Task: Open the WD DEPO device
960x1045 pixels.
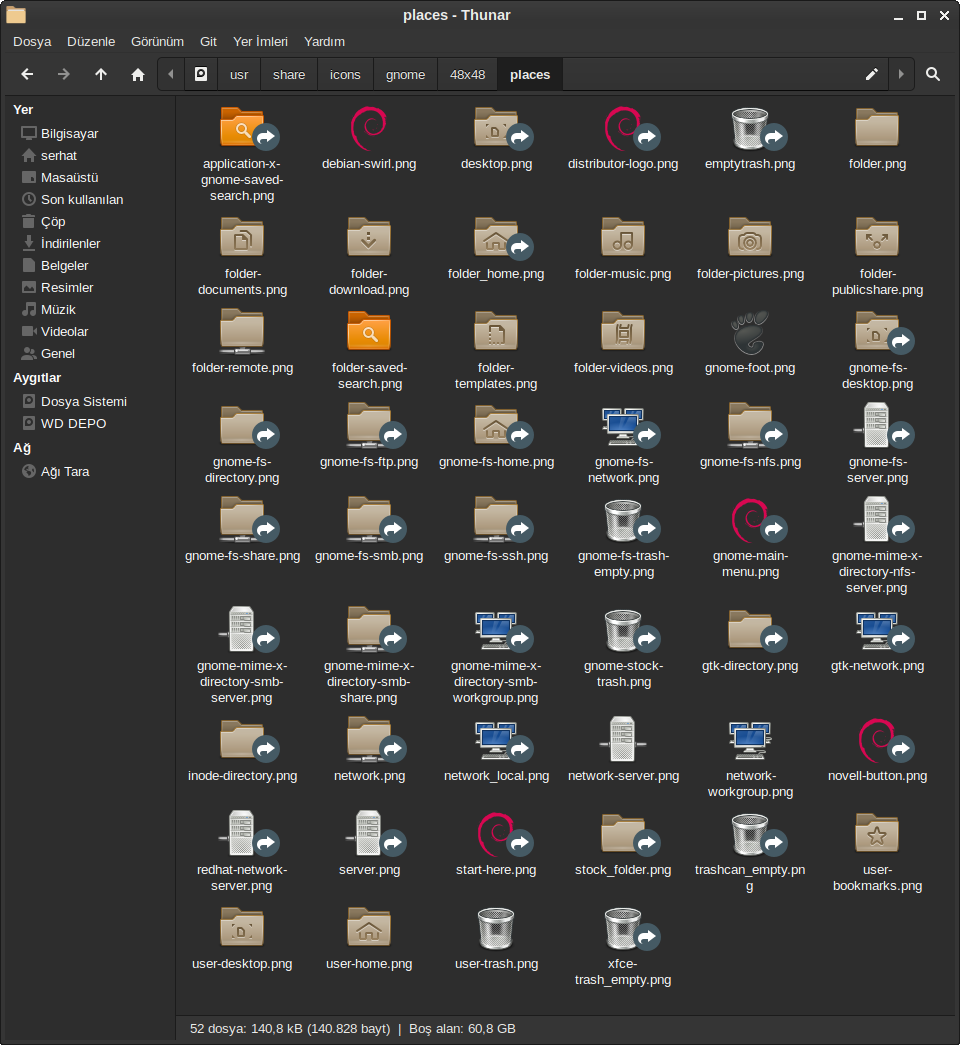Action: point(73,423)
